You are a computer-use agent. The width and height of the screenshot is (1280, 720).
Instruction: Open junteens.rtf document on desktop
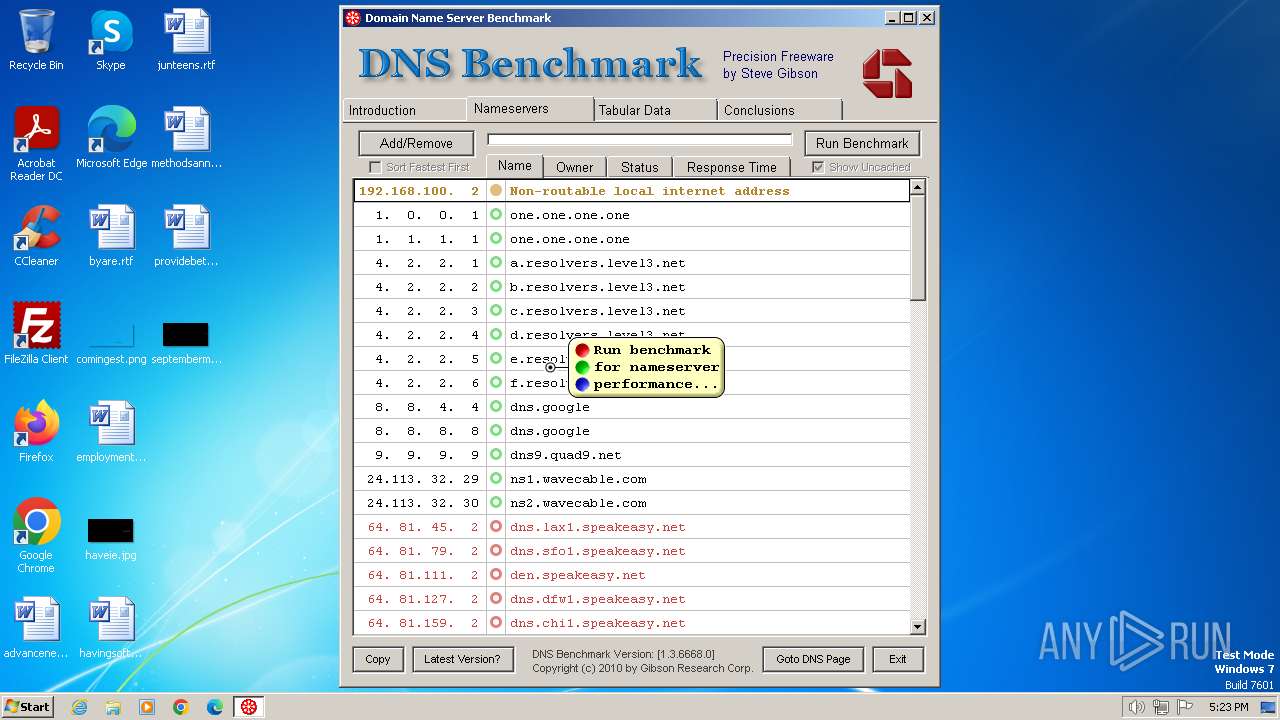pos(186,40)
